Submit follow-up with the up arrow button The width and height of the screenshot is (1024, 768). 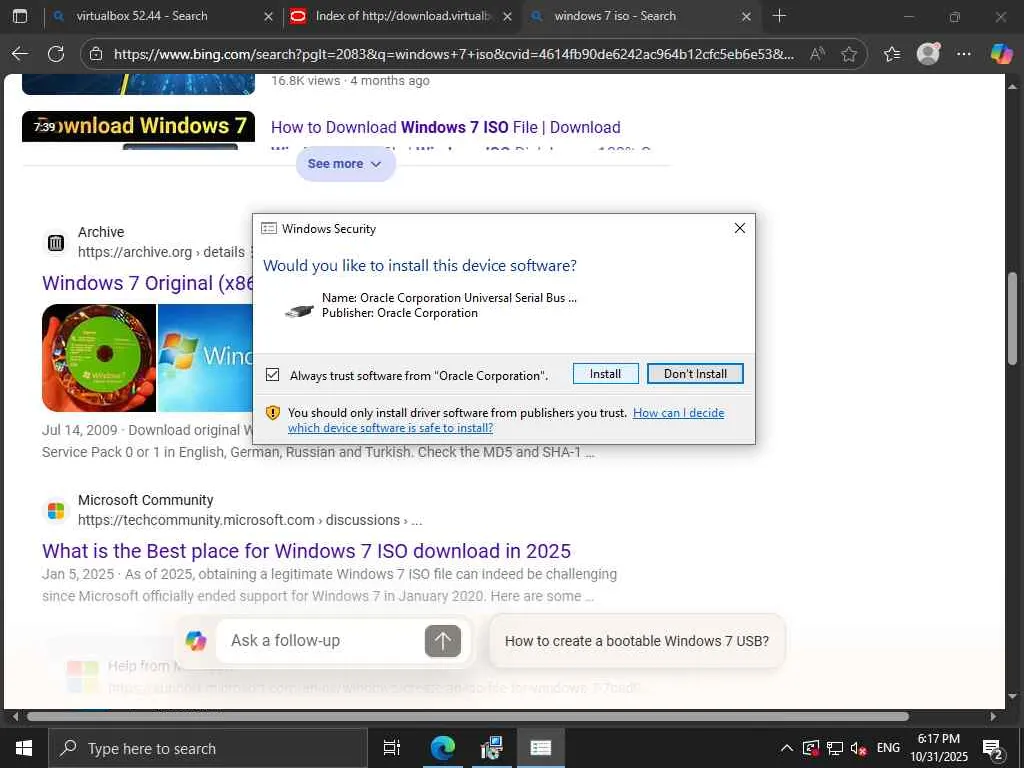443,641
